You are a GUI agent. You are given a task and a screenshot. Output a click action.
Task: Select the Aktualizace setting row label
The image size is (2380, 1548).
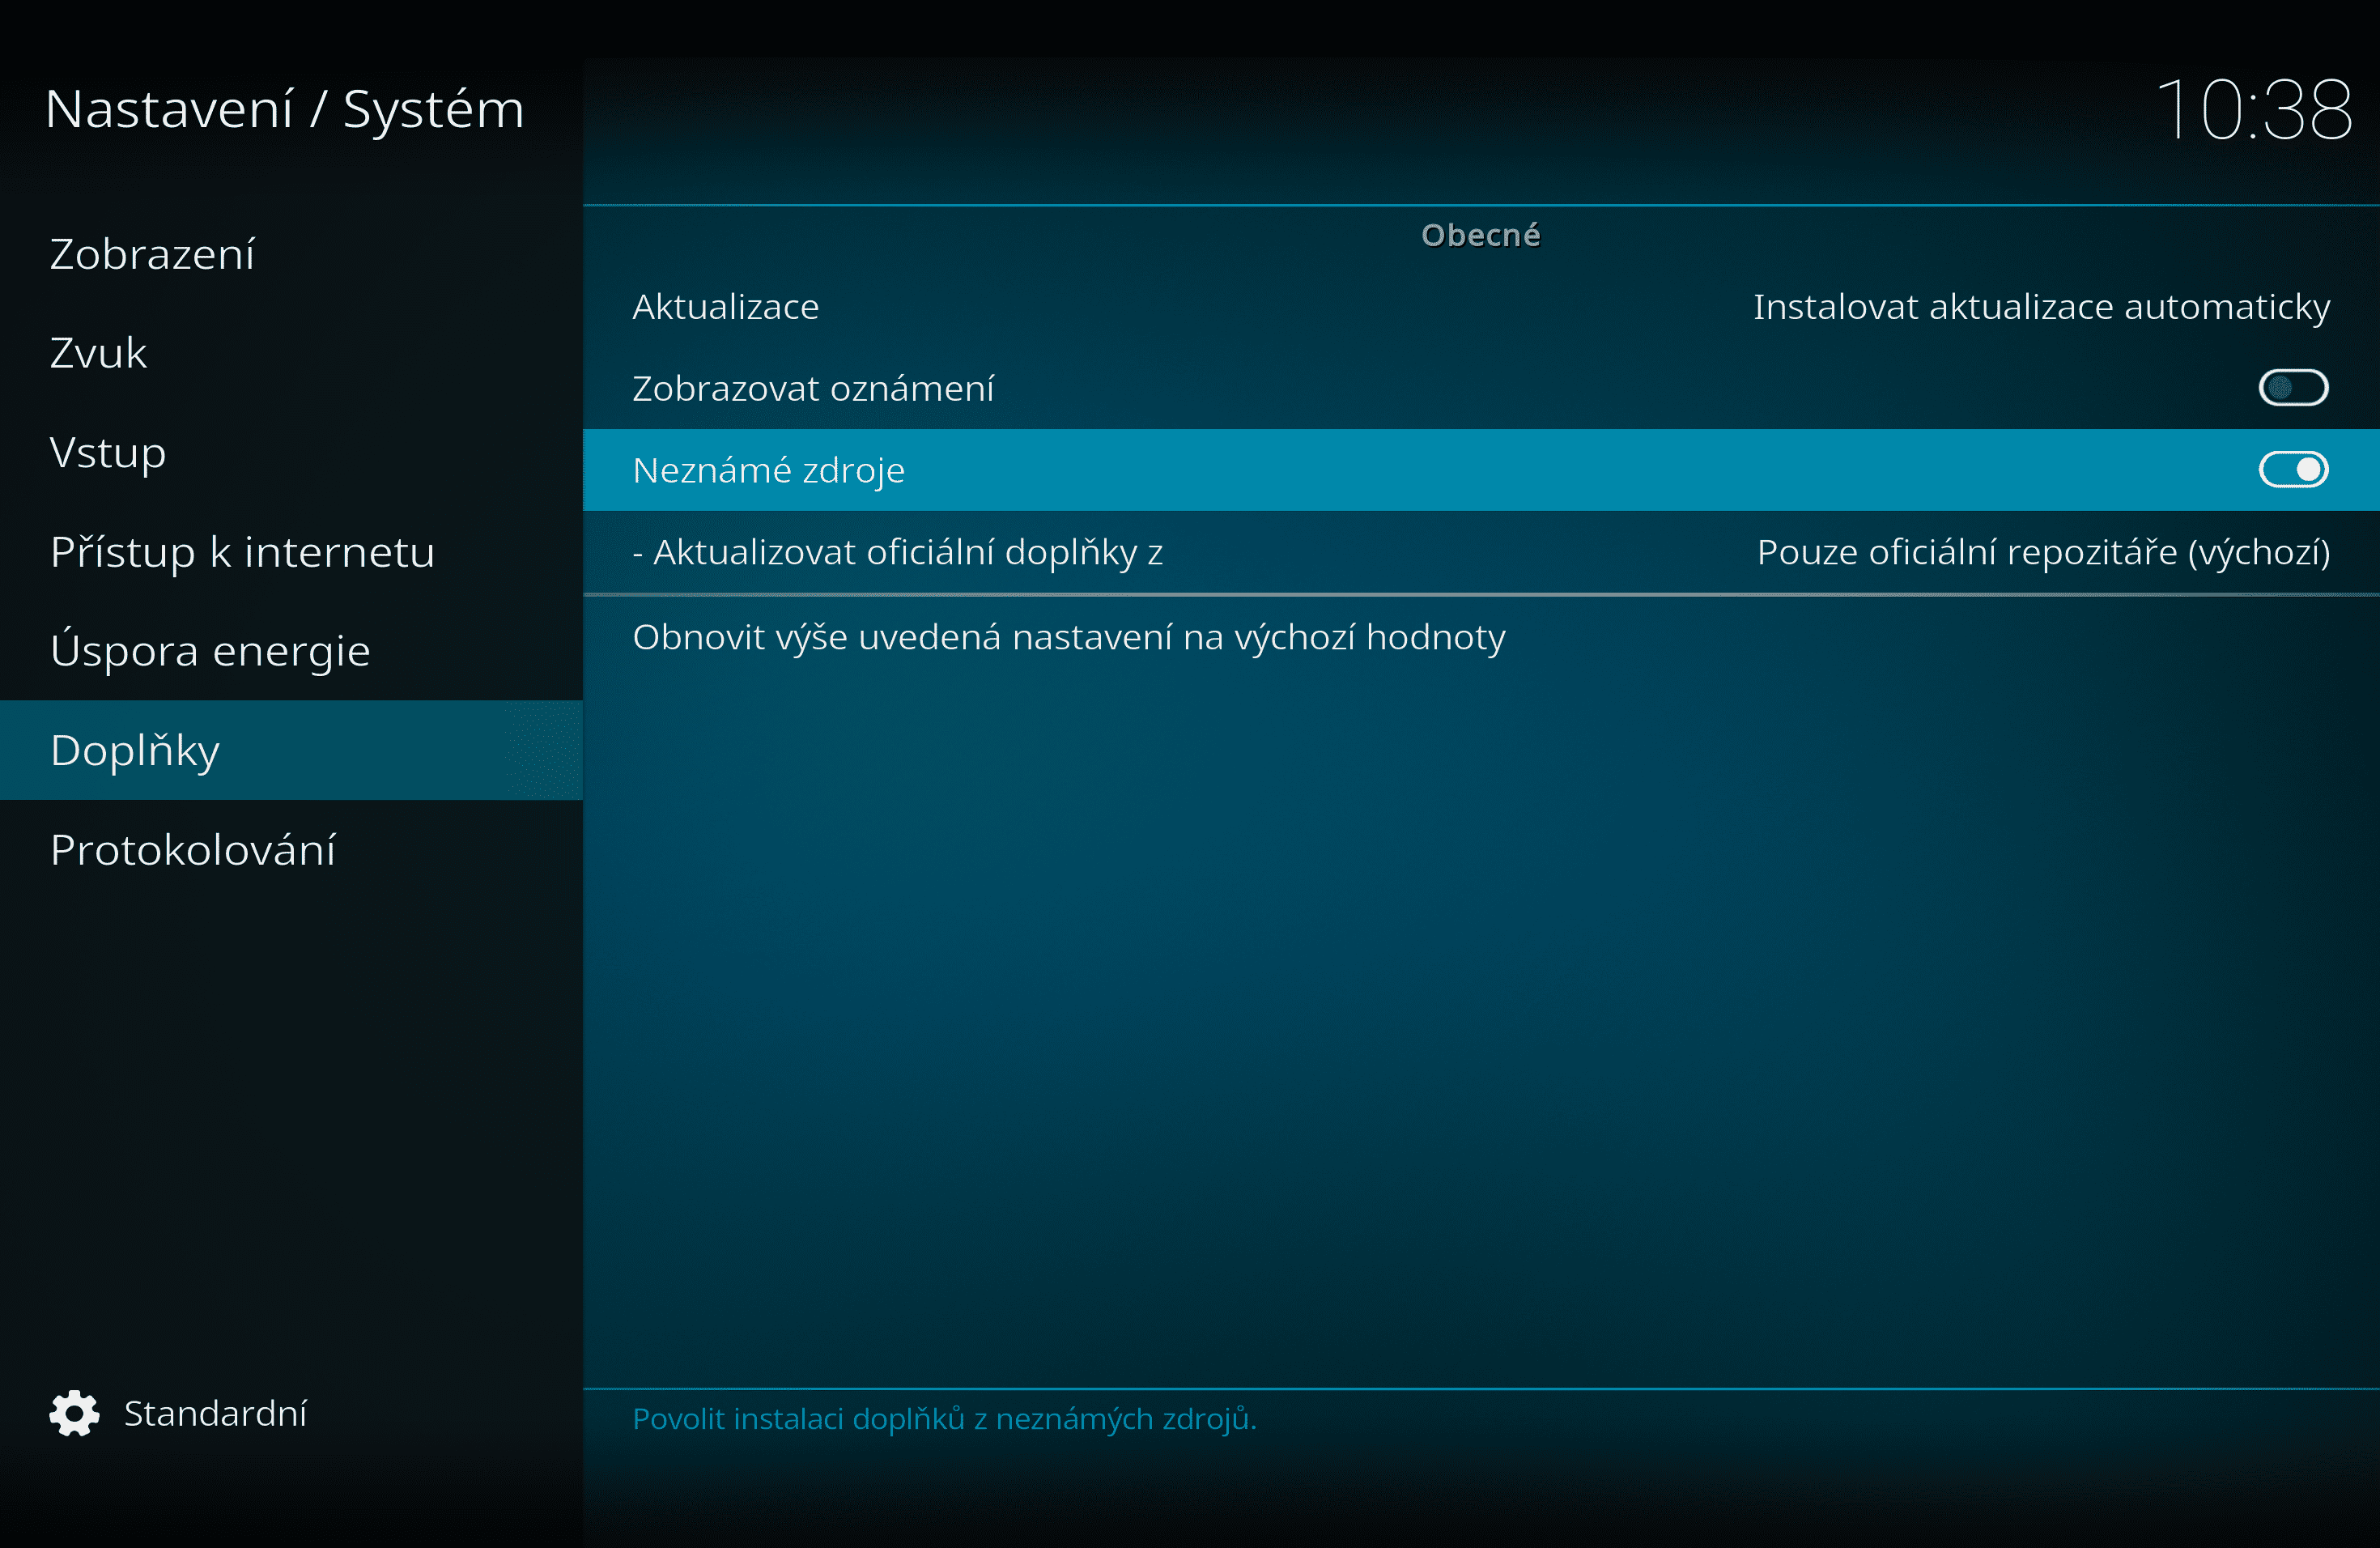(725, 307)
